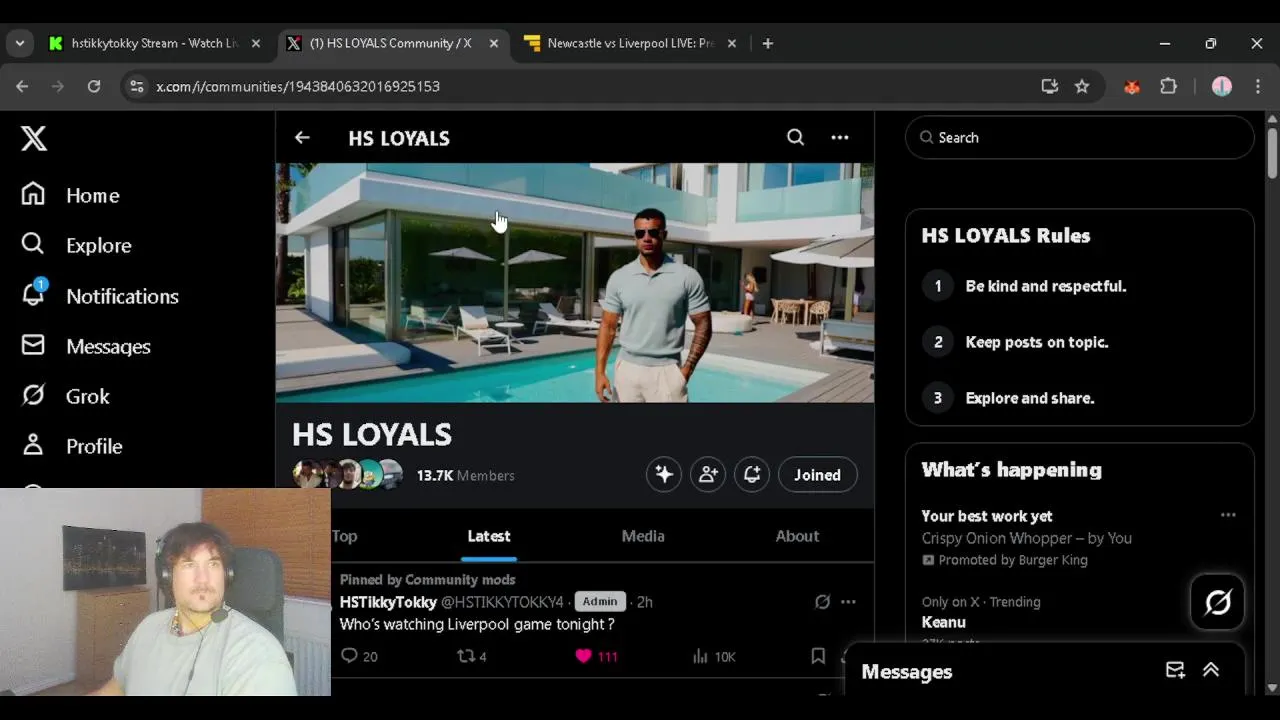Image resolution: width=1280 pixels, height=720 pixels.
Task: Switch to the About tab
Action: tap(797, 536)
